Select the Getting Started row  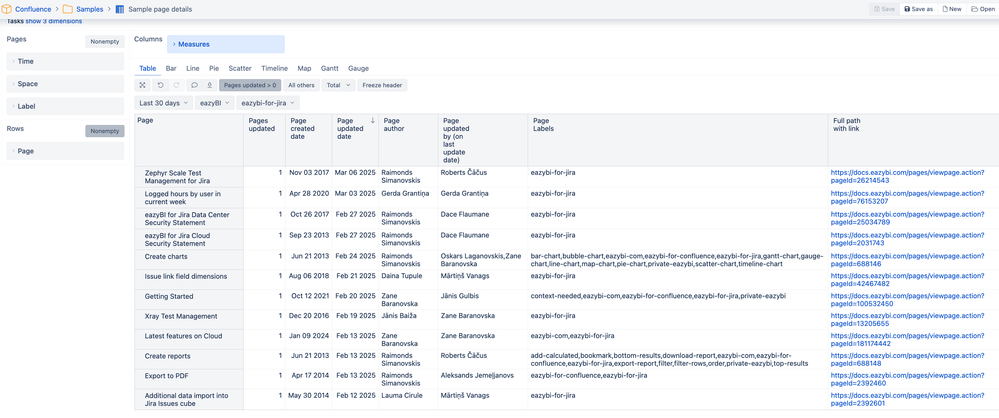(x=189, y=299)
